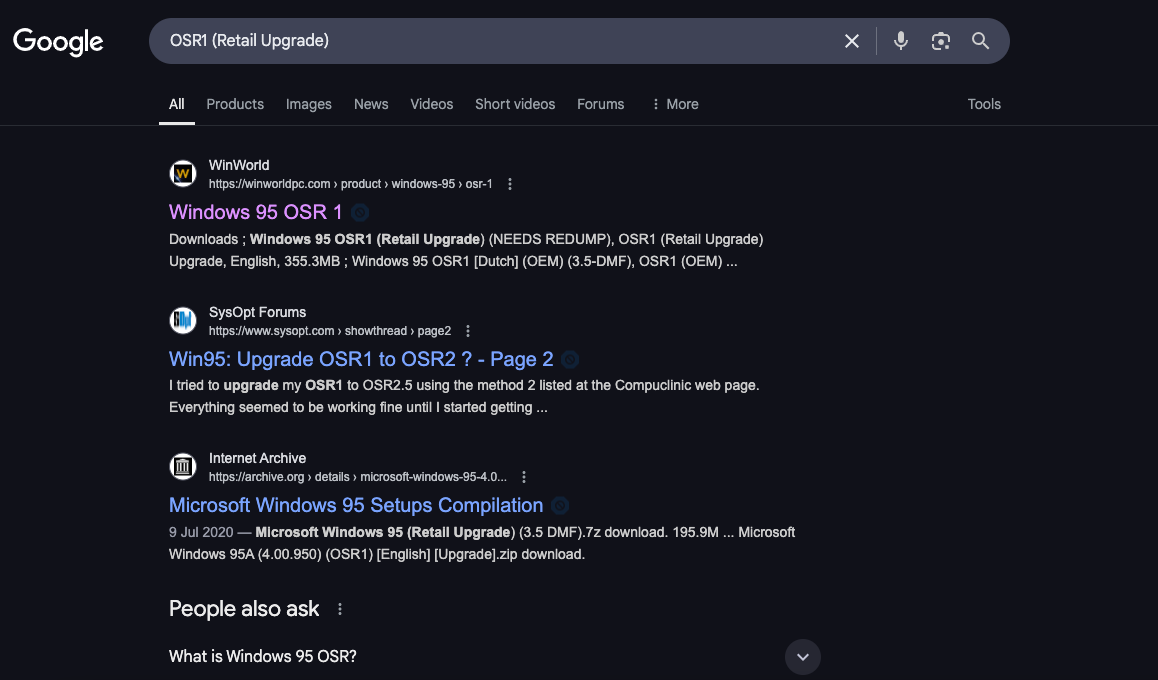Clear the search box with the X icon
The image size is (1158, 680).
tap(852, 41)
